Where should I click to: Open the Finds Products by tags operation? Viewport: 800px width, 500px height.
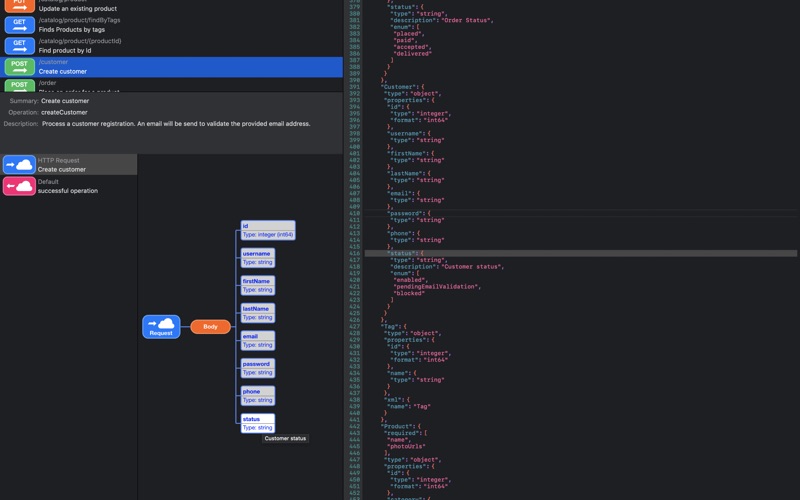171,25
